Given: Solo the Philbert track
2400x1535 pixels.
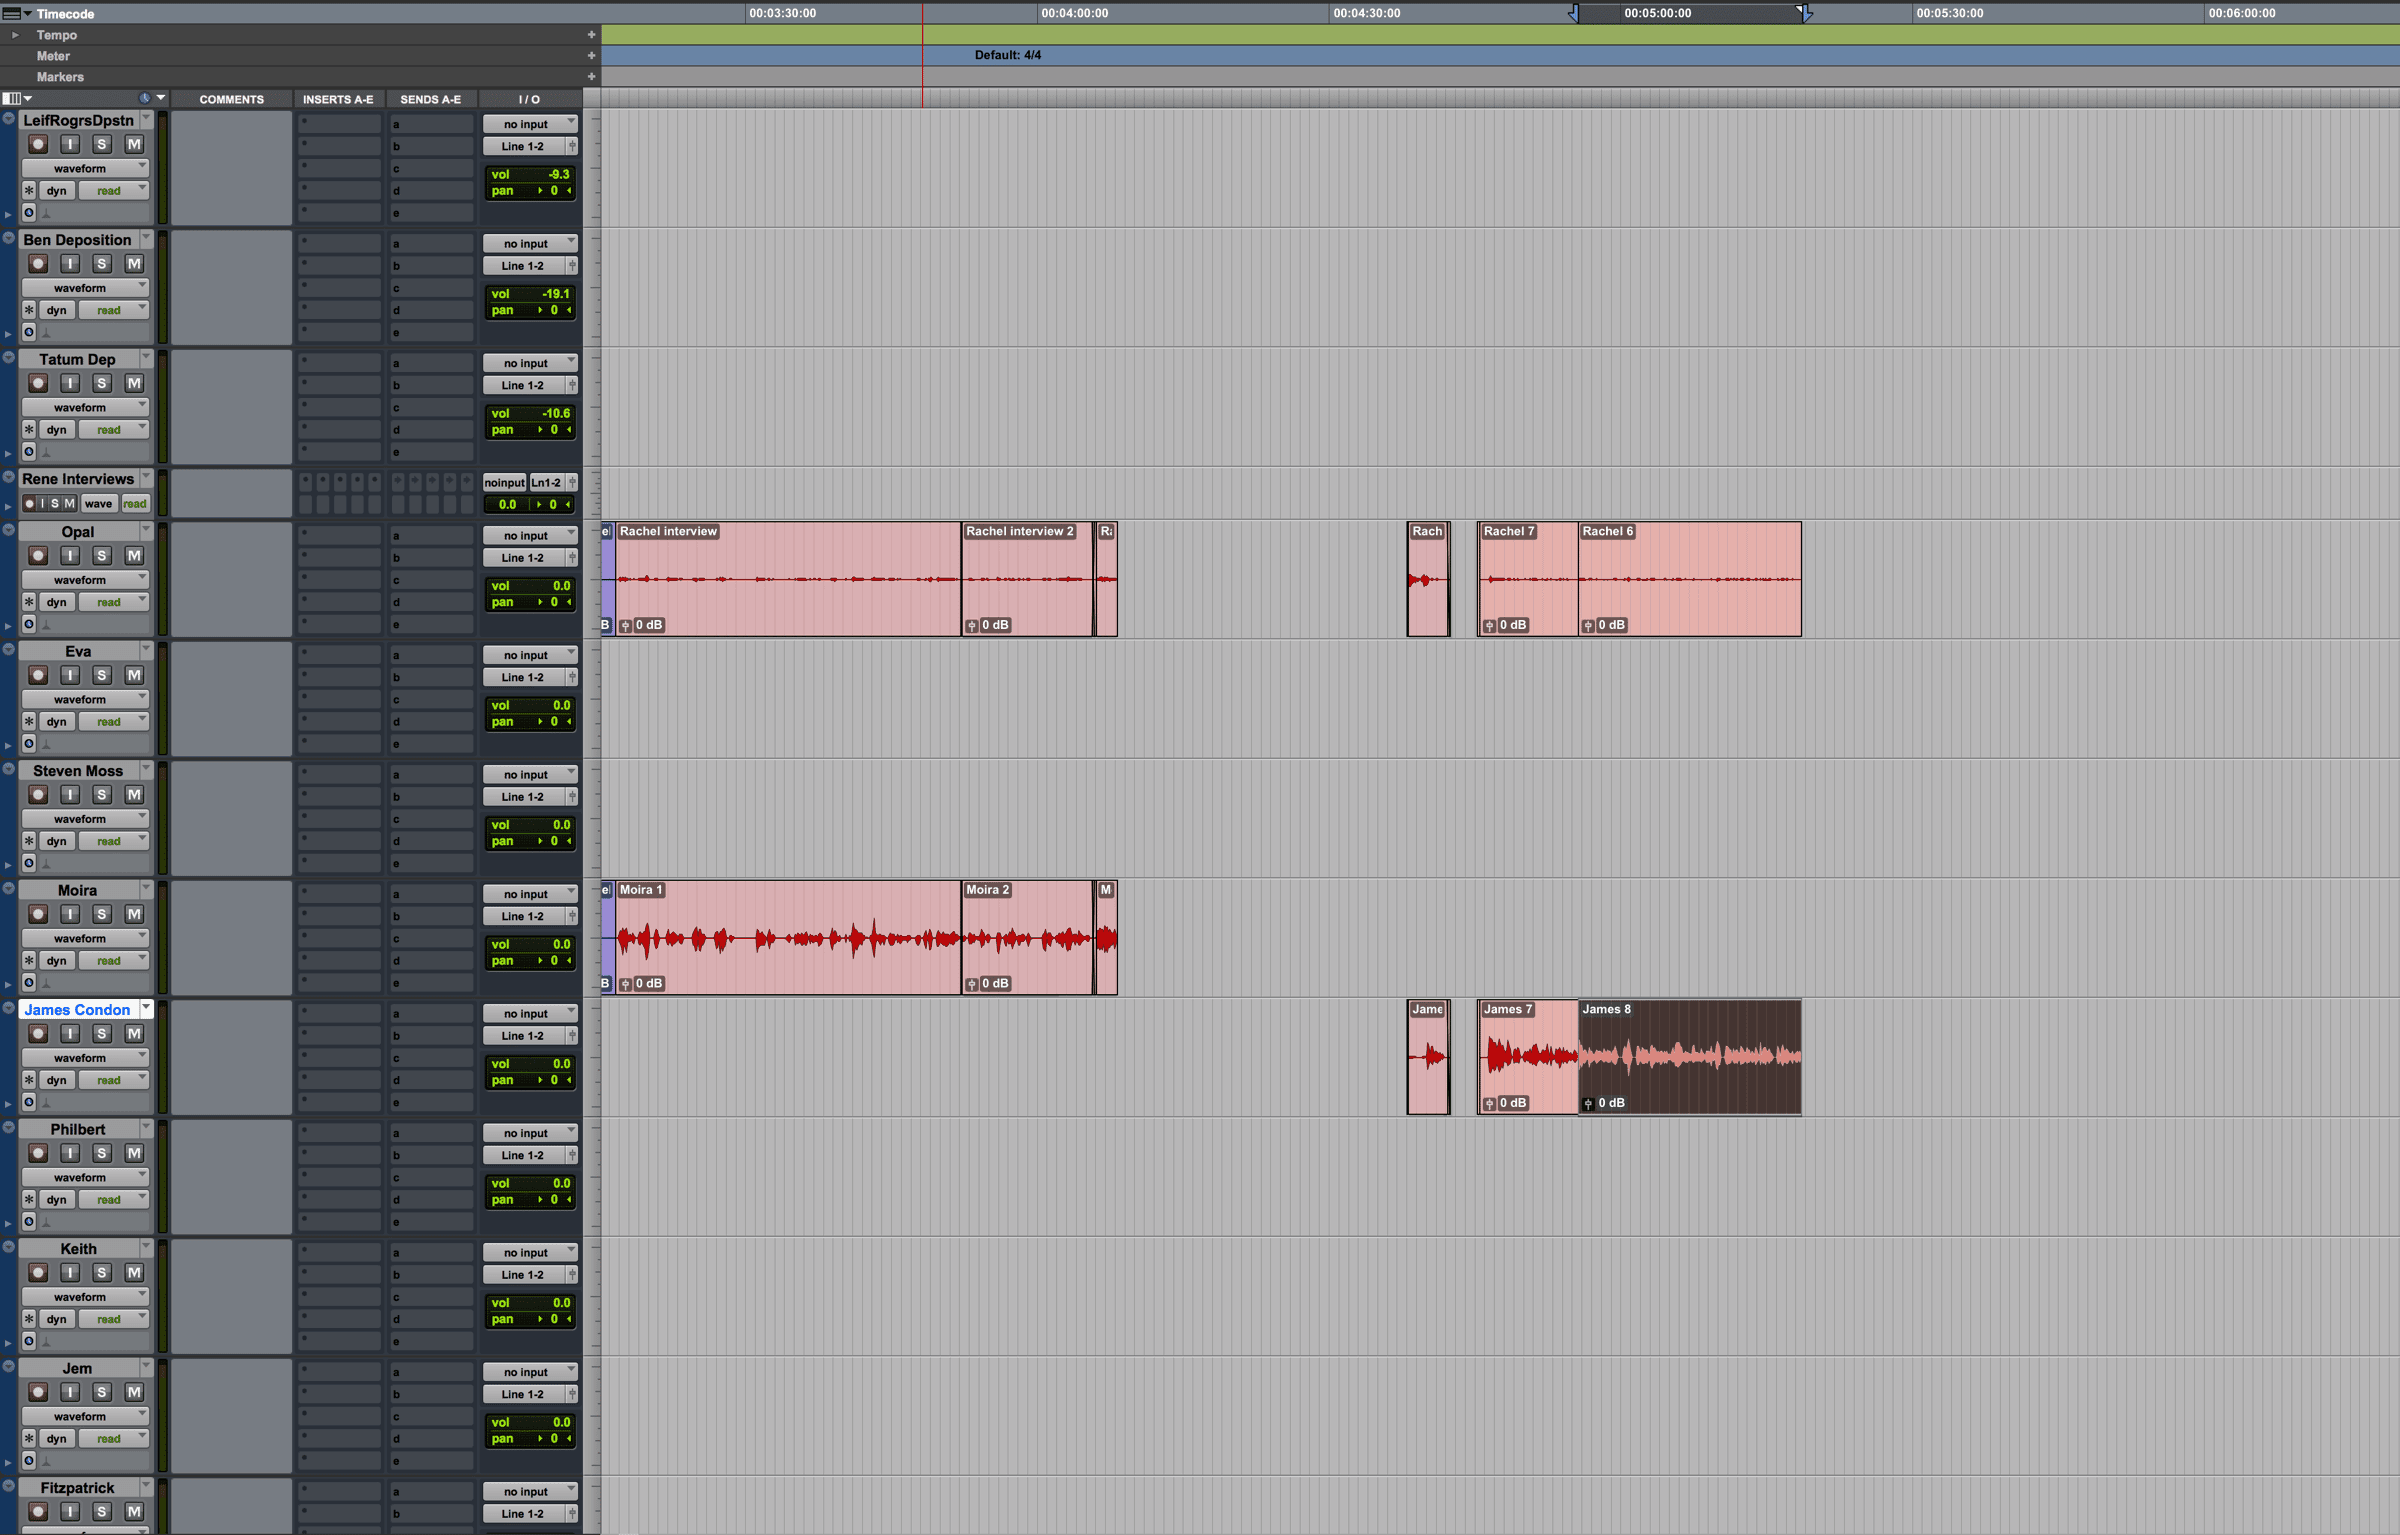Looking at the screenshot, I should click(102, 1154).
